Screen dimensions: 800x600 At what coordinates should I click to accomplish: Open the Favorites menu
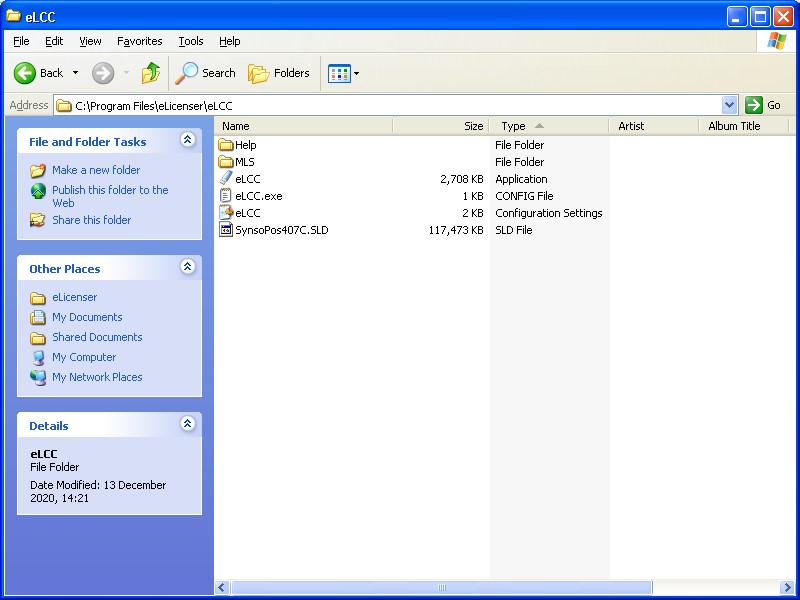(x=139, y=41)
